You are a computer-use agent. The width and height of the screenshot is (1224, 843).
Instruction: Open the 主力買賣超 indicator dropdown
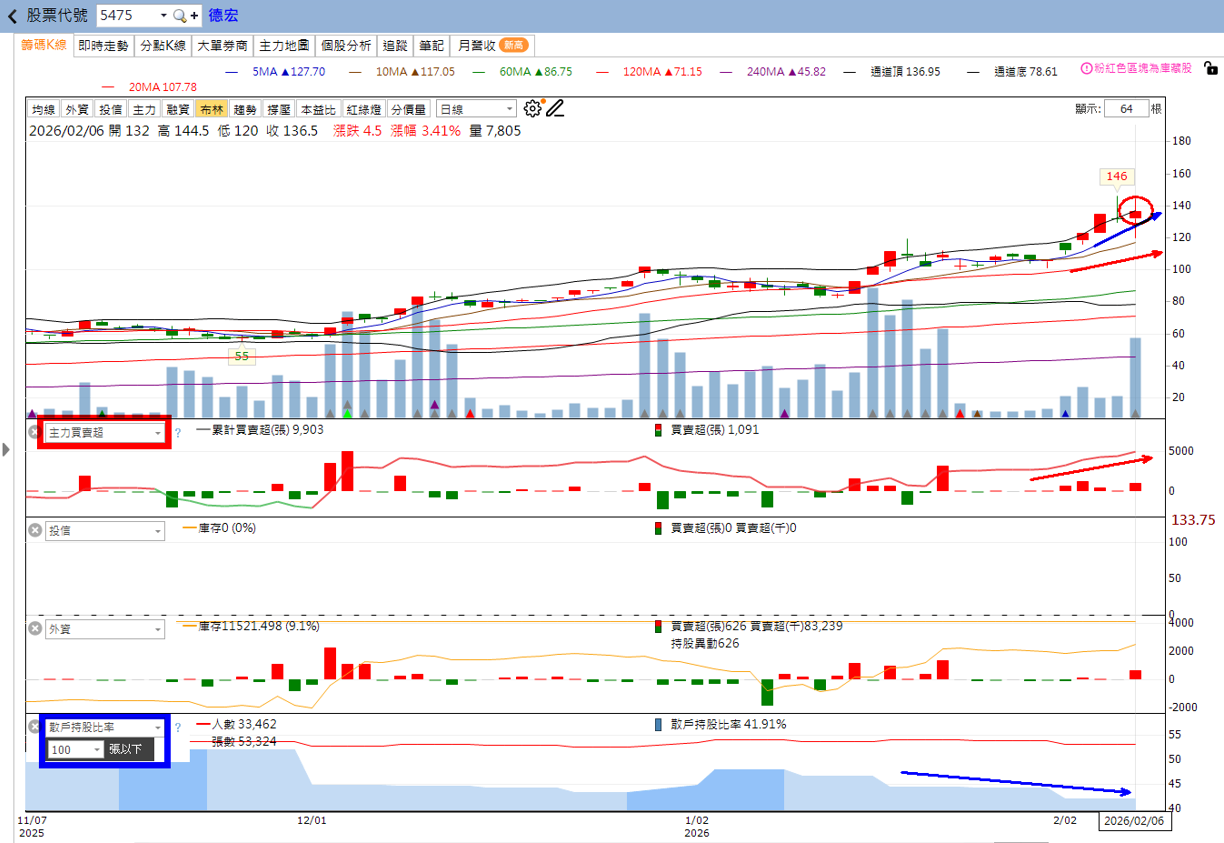point(104,432)
